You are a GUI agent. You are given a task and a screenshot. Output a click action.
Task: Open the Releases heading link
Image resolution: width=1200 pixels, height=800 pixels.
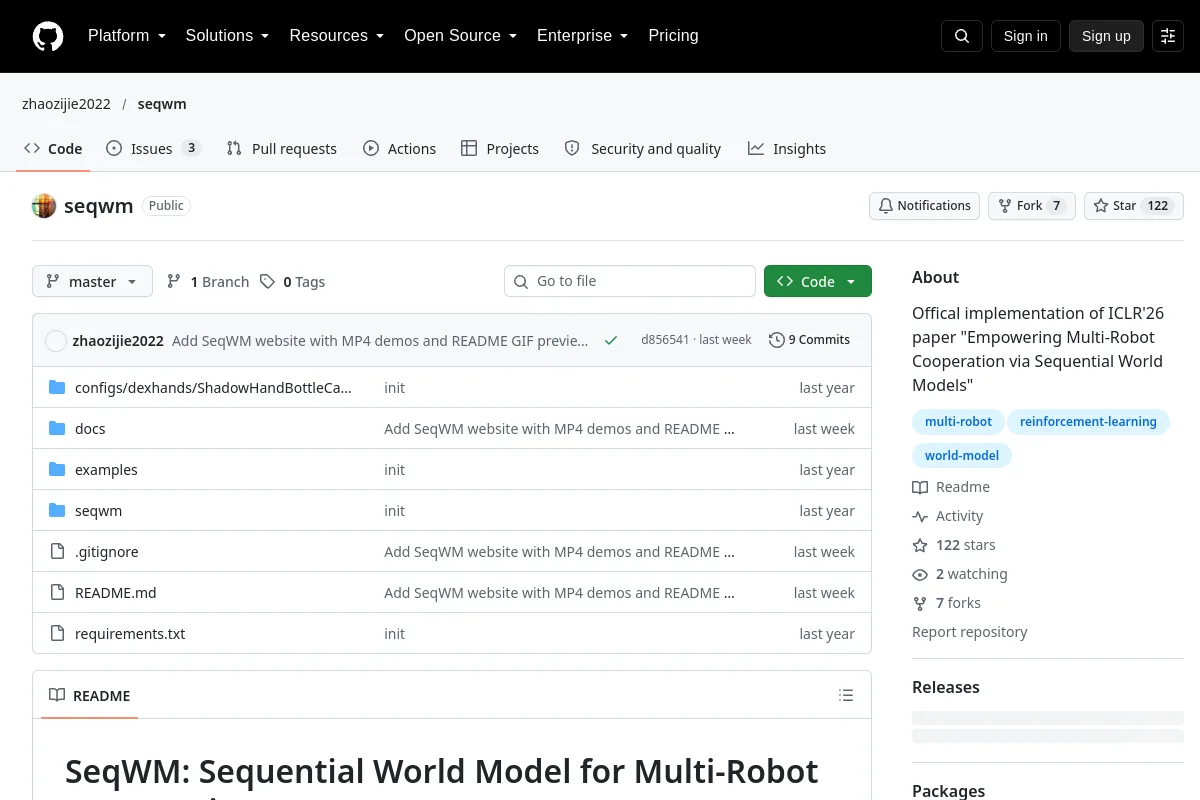coord(945,687)
